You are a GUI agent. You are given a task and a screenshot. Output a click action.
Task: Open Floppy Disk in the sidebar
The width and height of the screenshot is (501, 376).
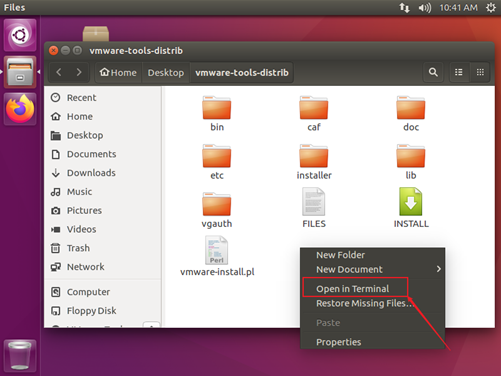[103, 311]
